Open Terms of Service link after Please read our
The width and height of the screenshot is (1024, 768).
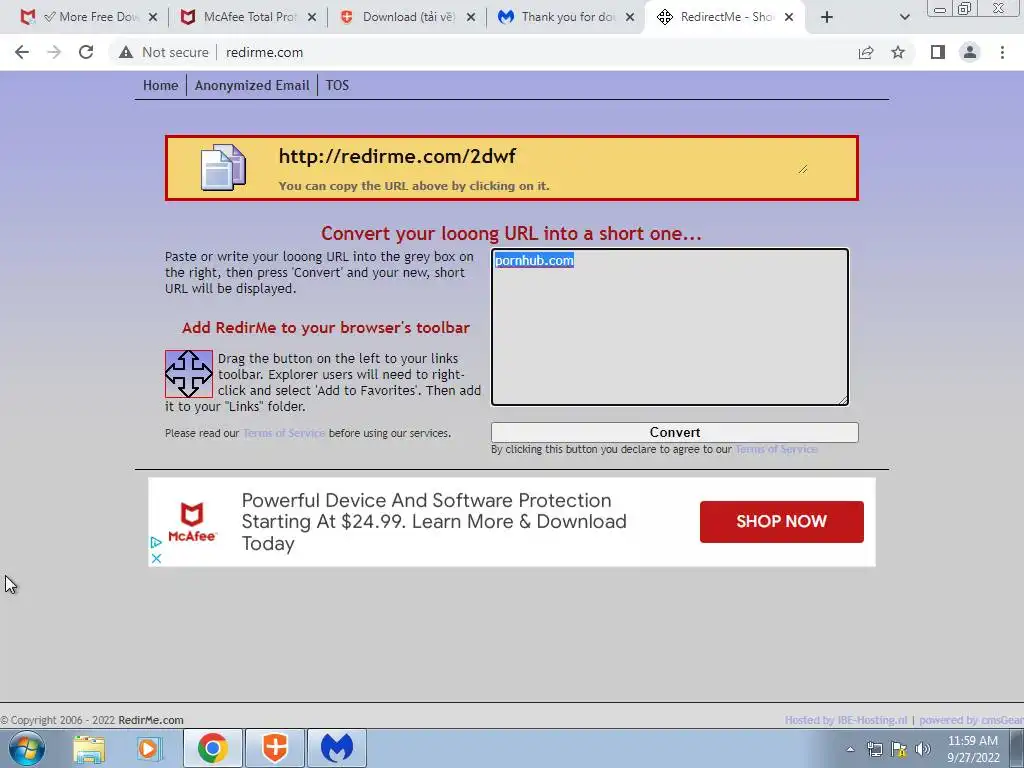pyautogui.click(x=284, y=433)
